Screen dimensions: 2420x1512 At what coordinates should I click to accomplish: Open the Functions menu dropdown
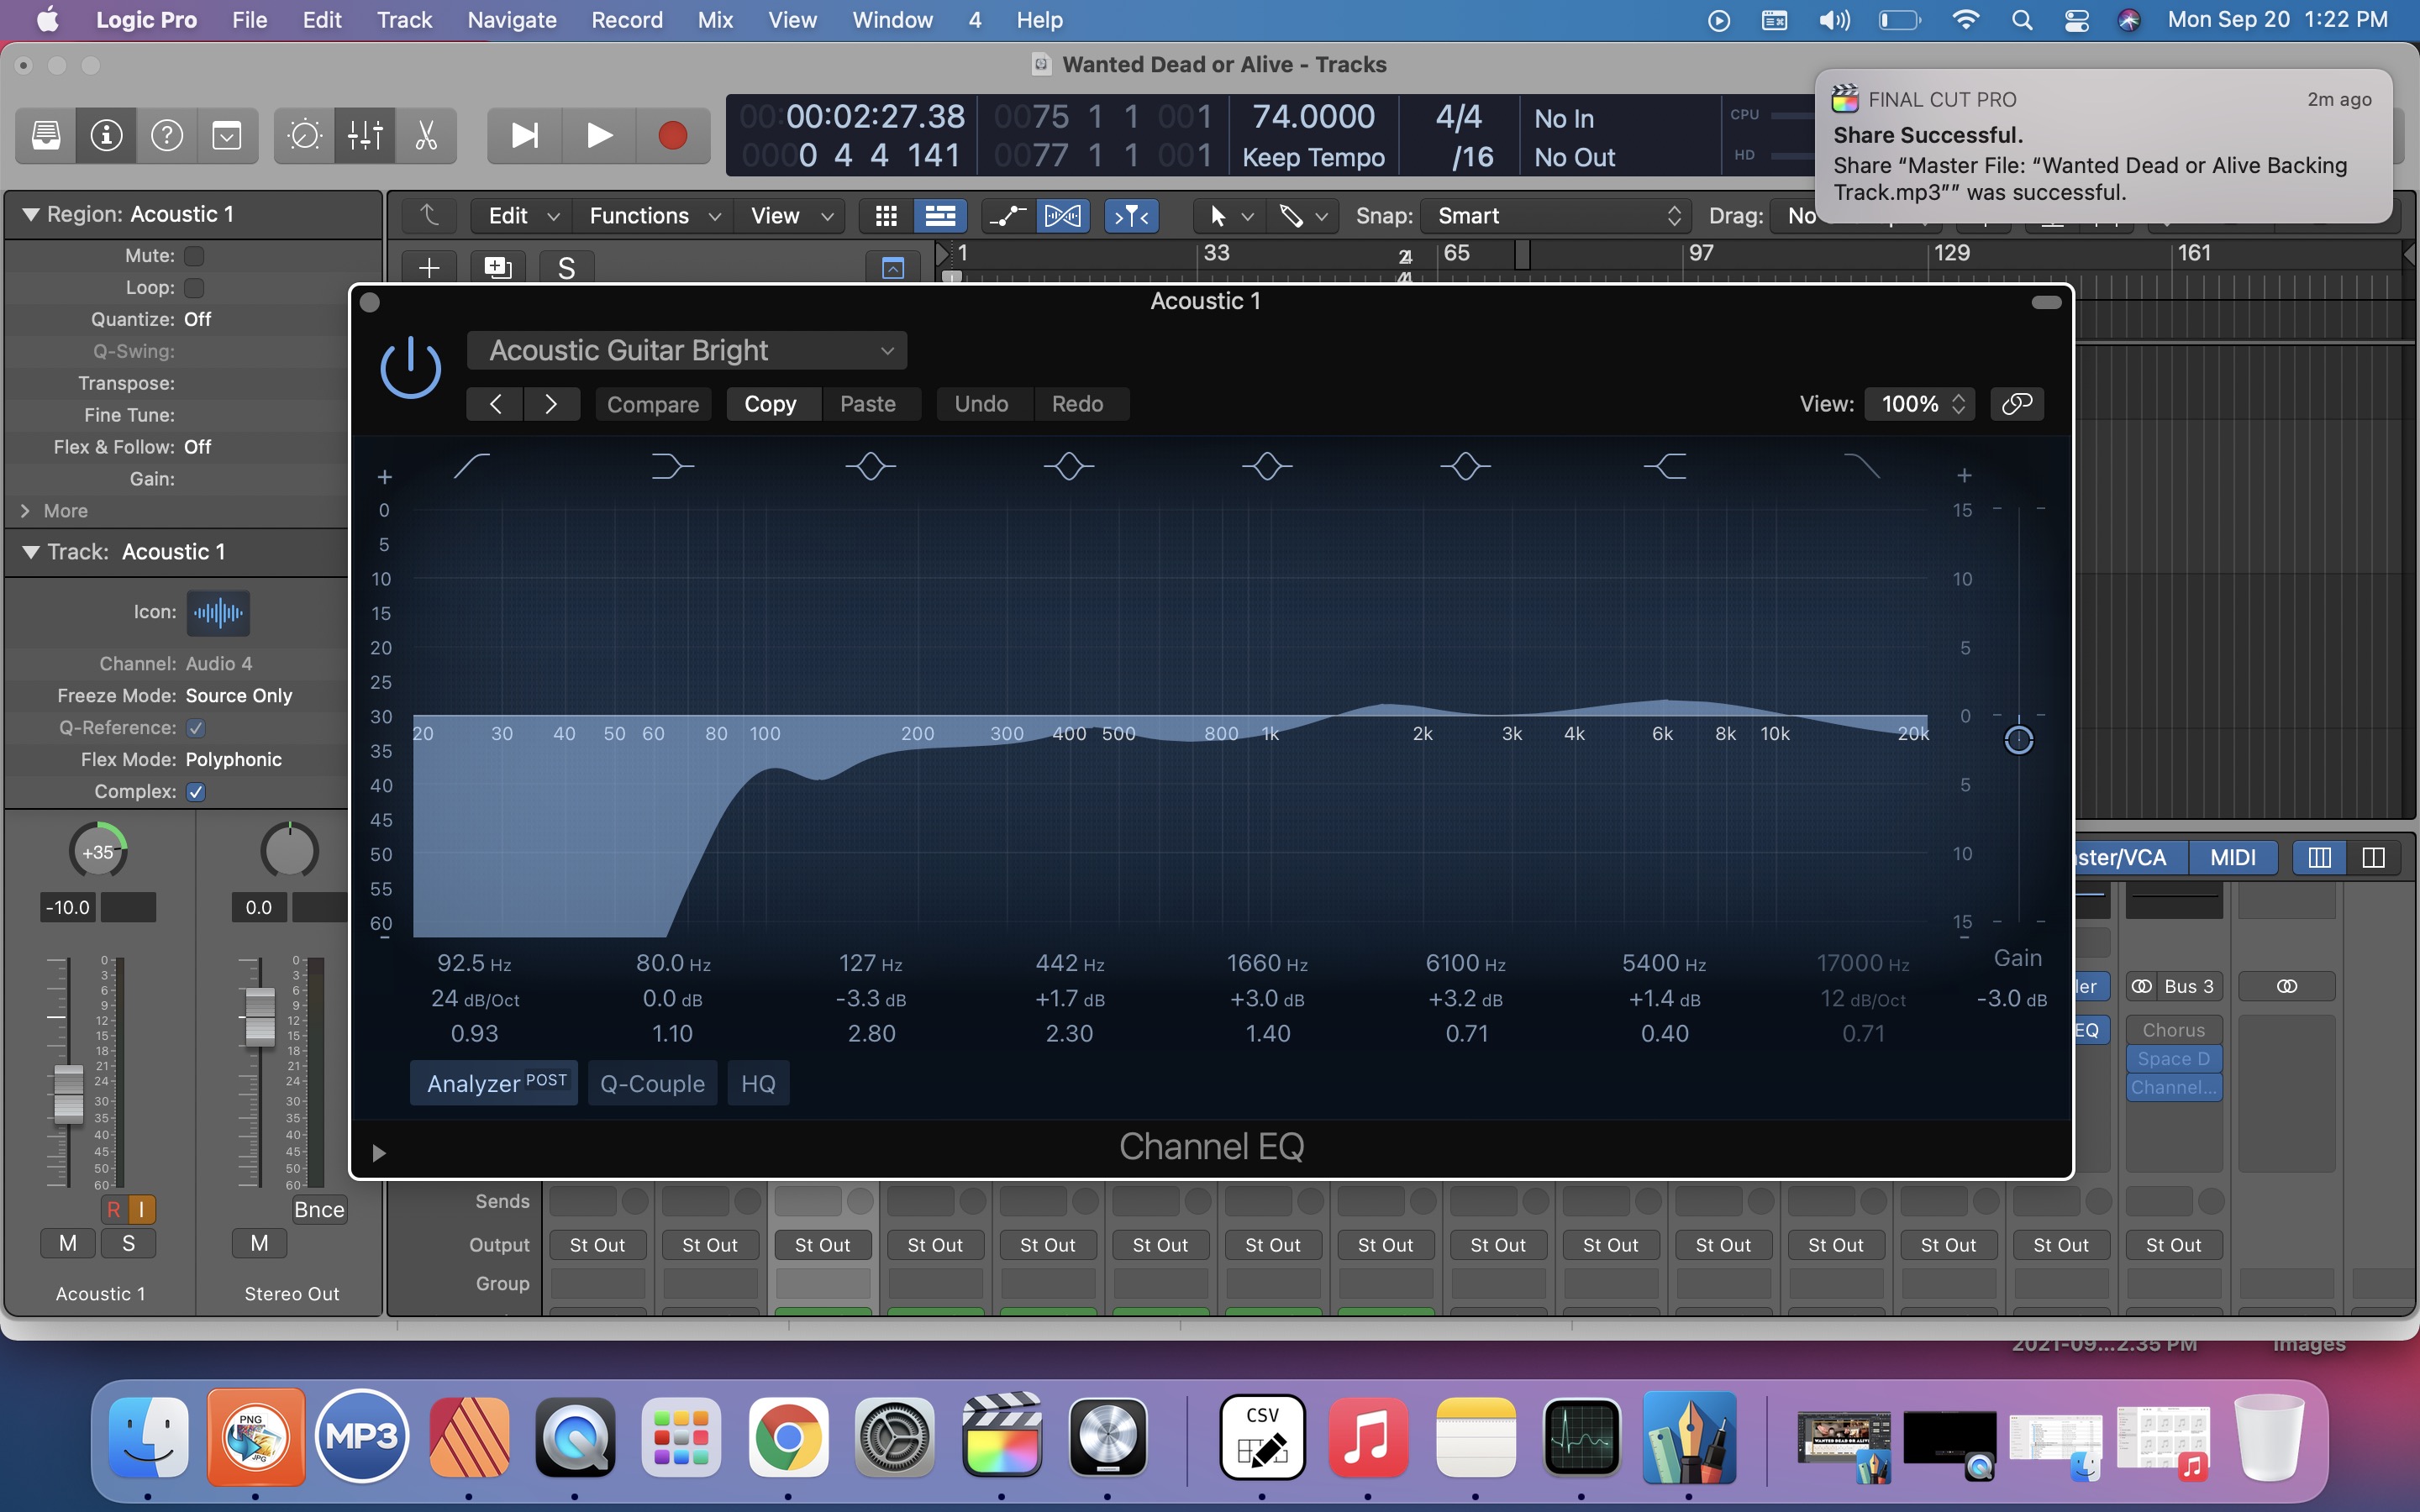pyautogui.click(x=654, y=216)
